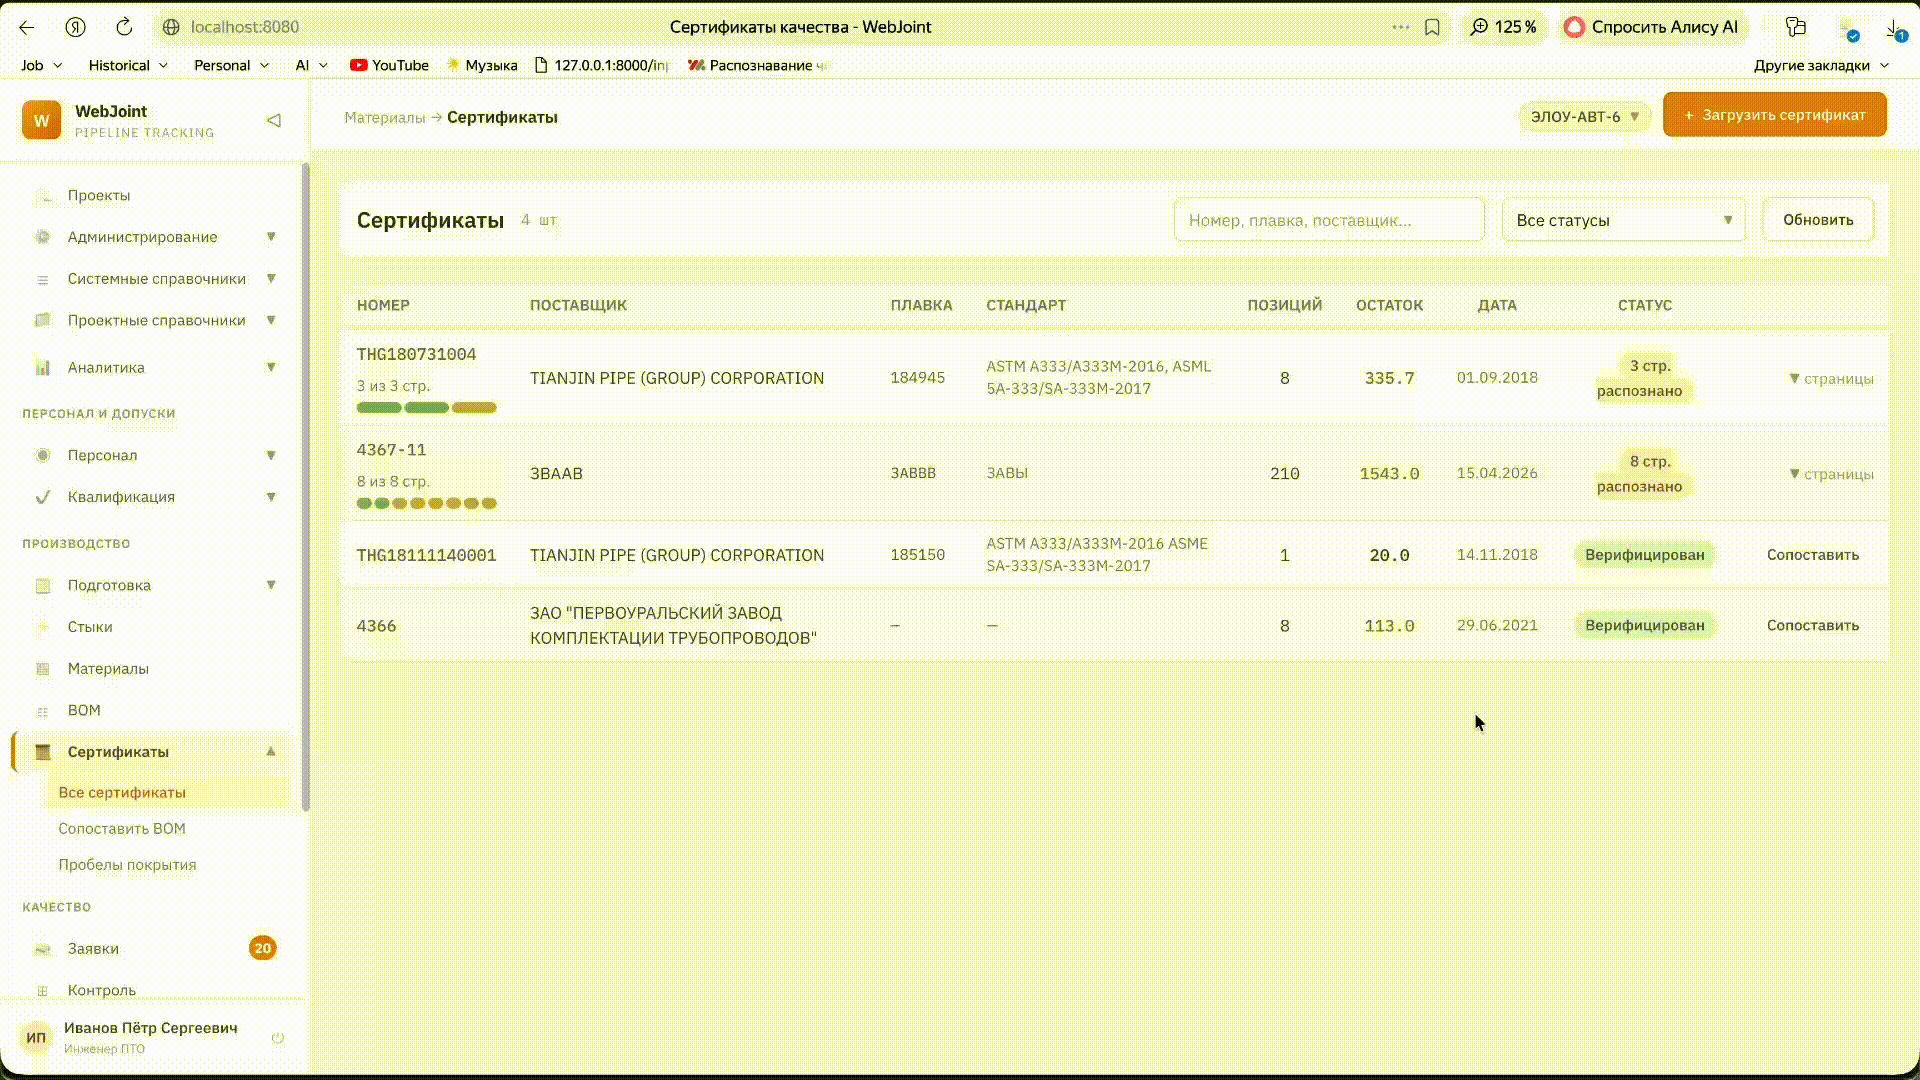Collapse Сертификаты submenu arrow
1920x1080 pixels.
[271, 751]
